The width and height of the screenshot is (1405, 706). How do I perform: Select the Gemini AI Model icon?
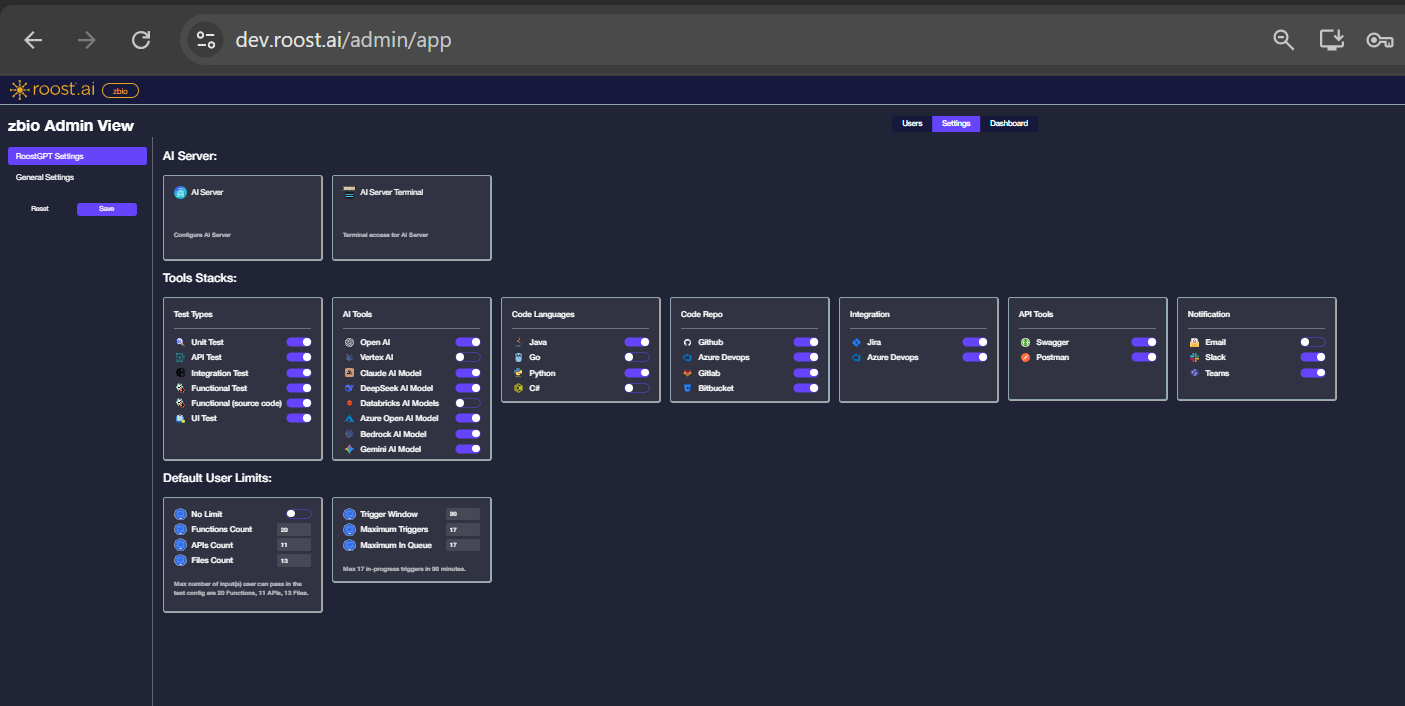pos(349,449)
